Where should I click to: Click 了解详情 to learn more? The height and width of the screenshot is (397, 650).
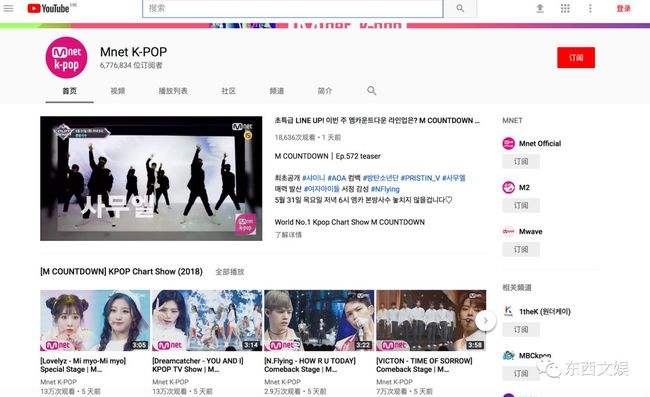(x=288, y=235)
